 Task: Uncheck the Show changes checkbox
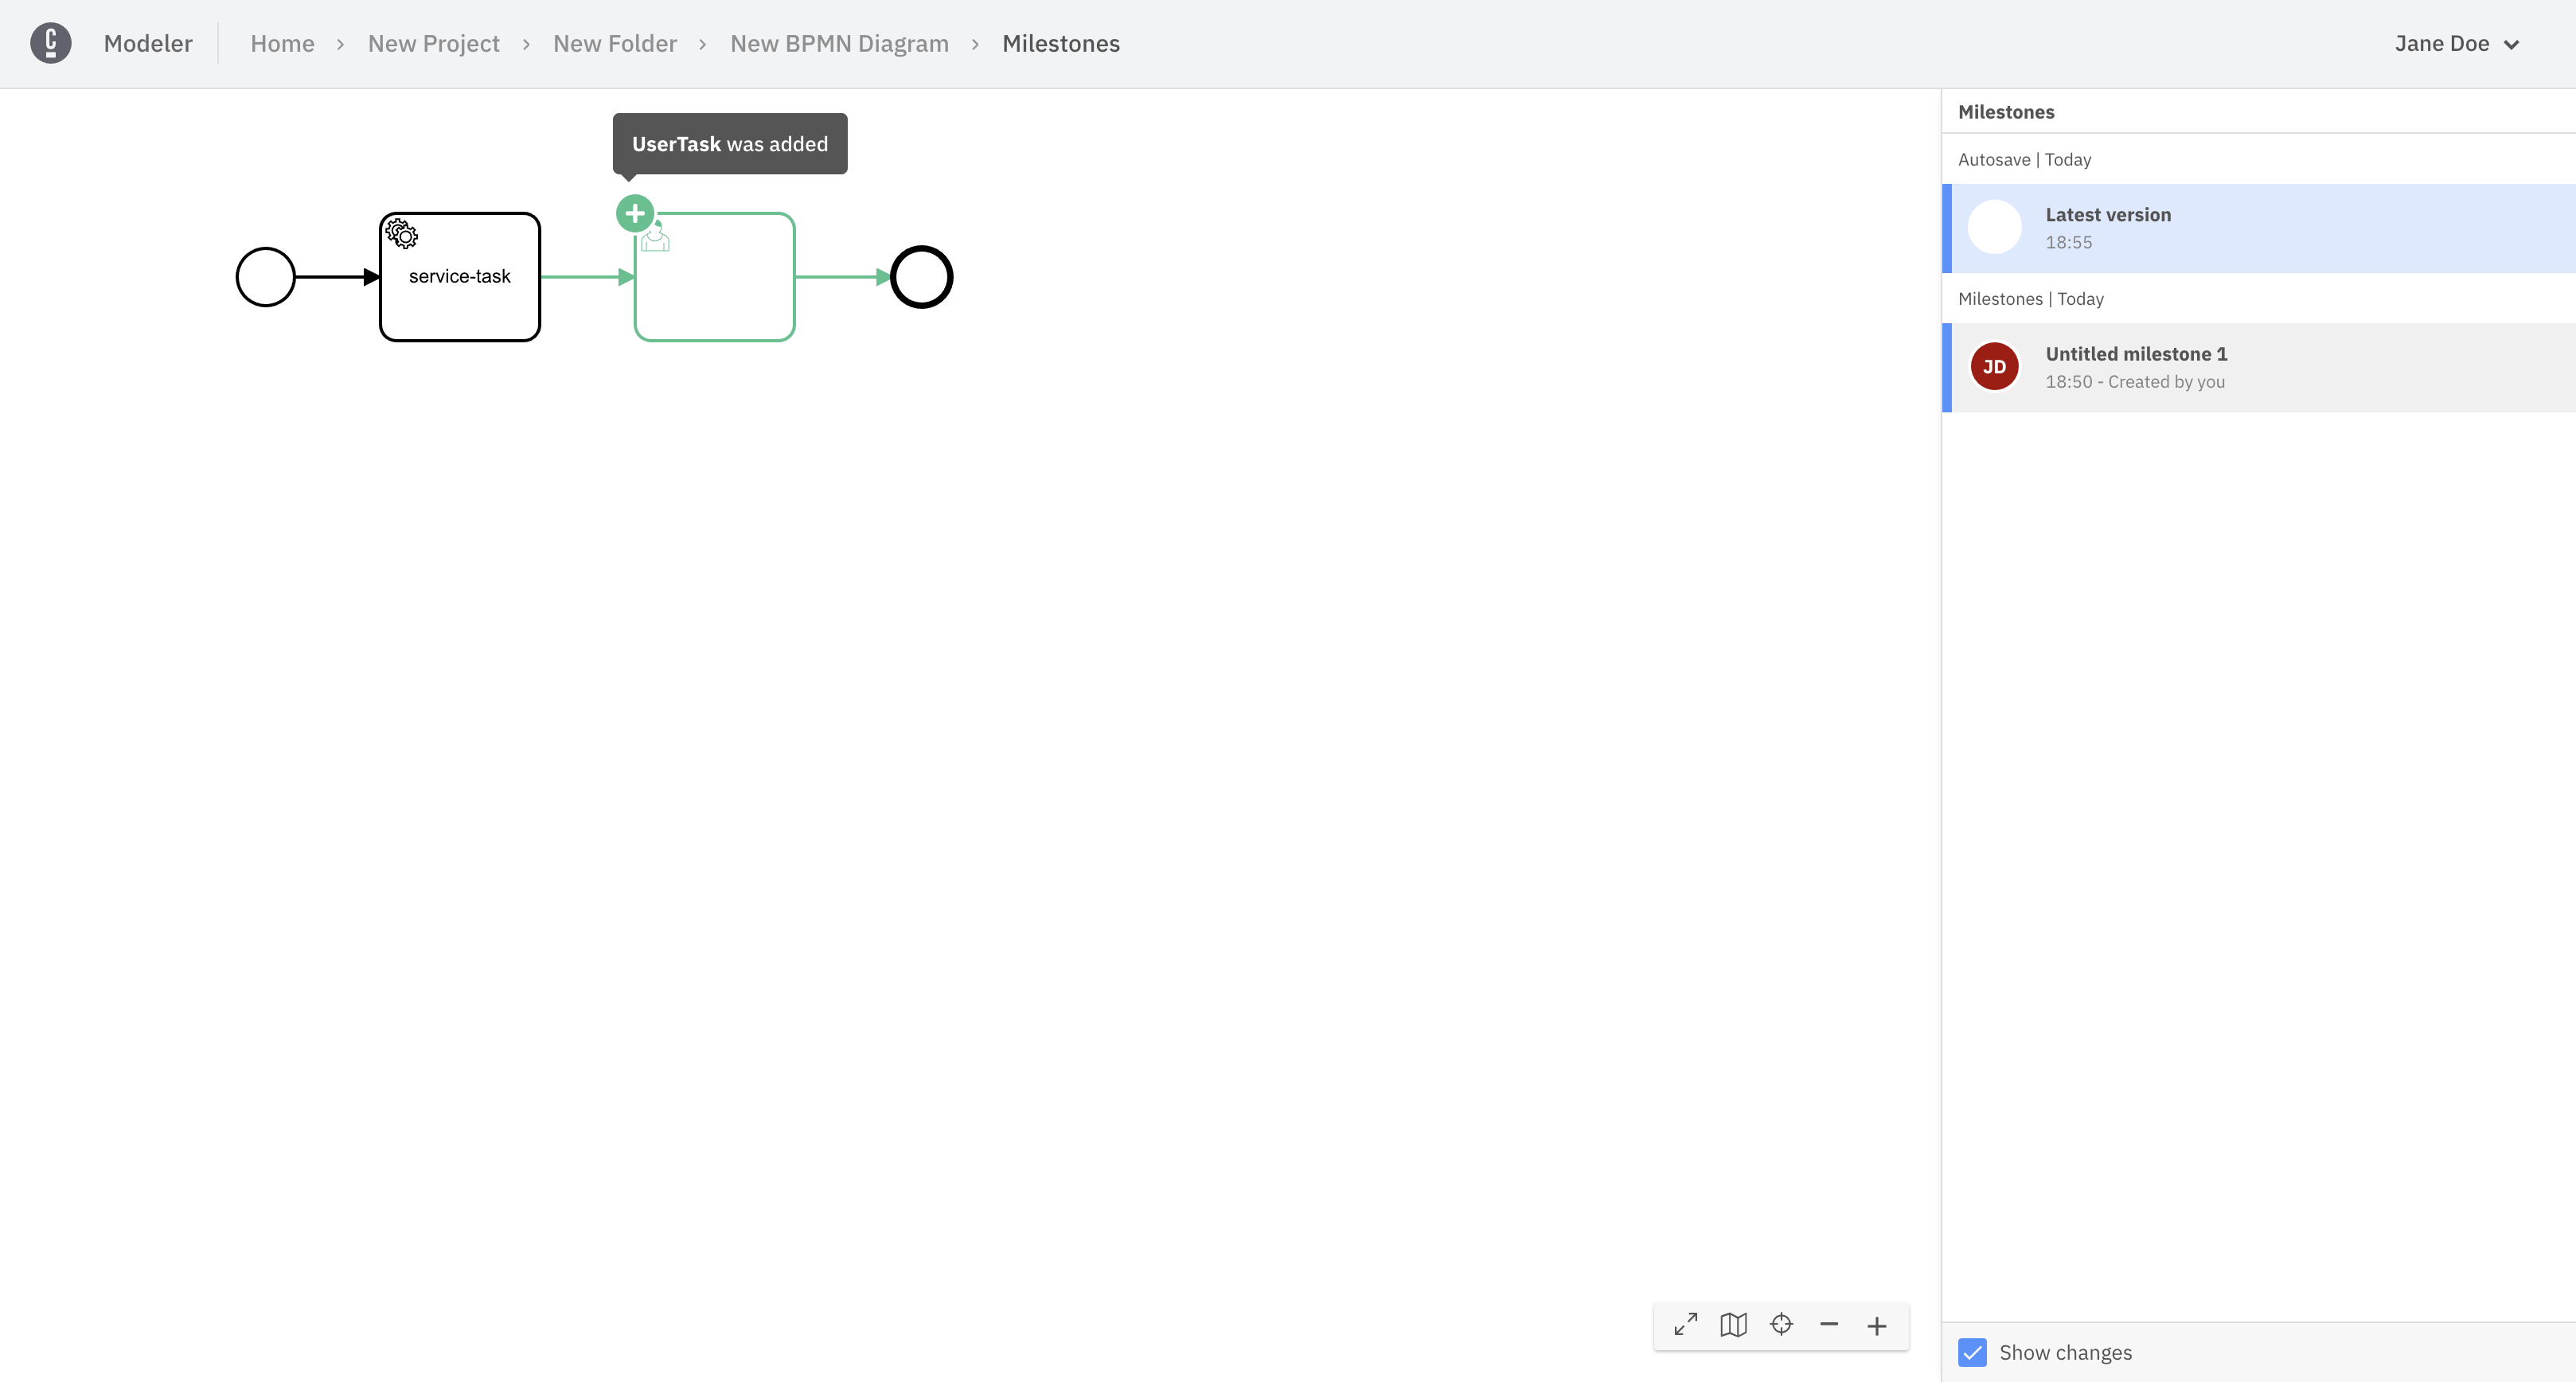click(x=1972, y=1353)
